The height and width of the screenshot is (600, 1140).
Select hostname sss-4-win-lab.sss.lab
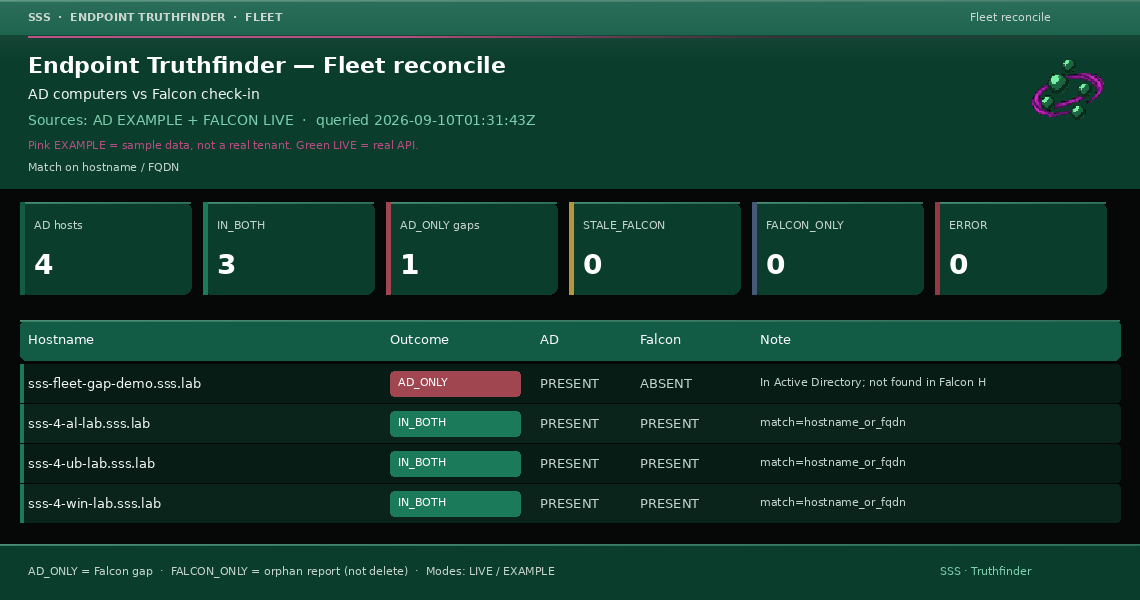click(x=95, y=503)
